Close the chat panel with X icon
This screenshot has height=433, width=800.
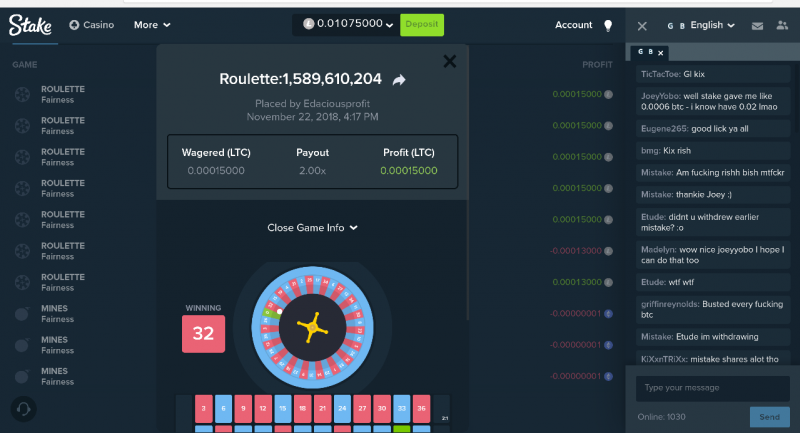(x=642, y=26)
